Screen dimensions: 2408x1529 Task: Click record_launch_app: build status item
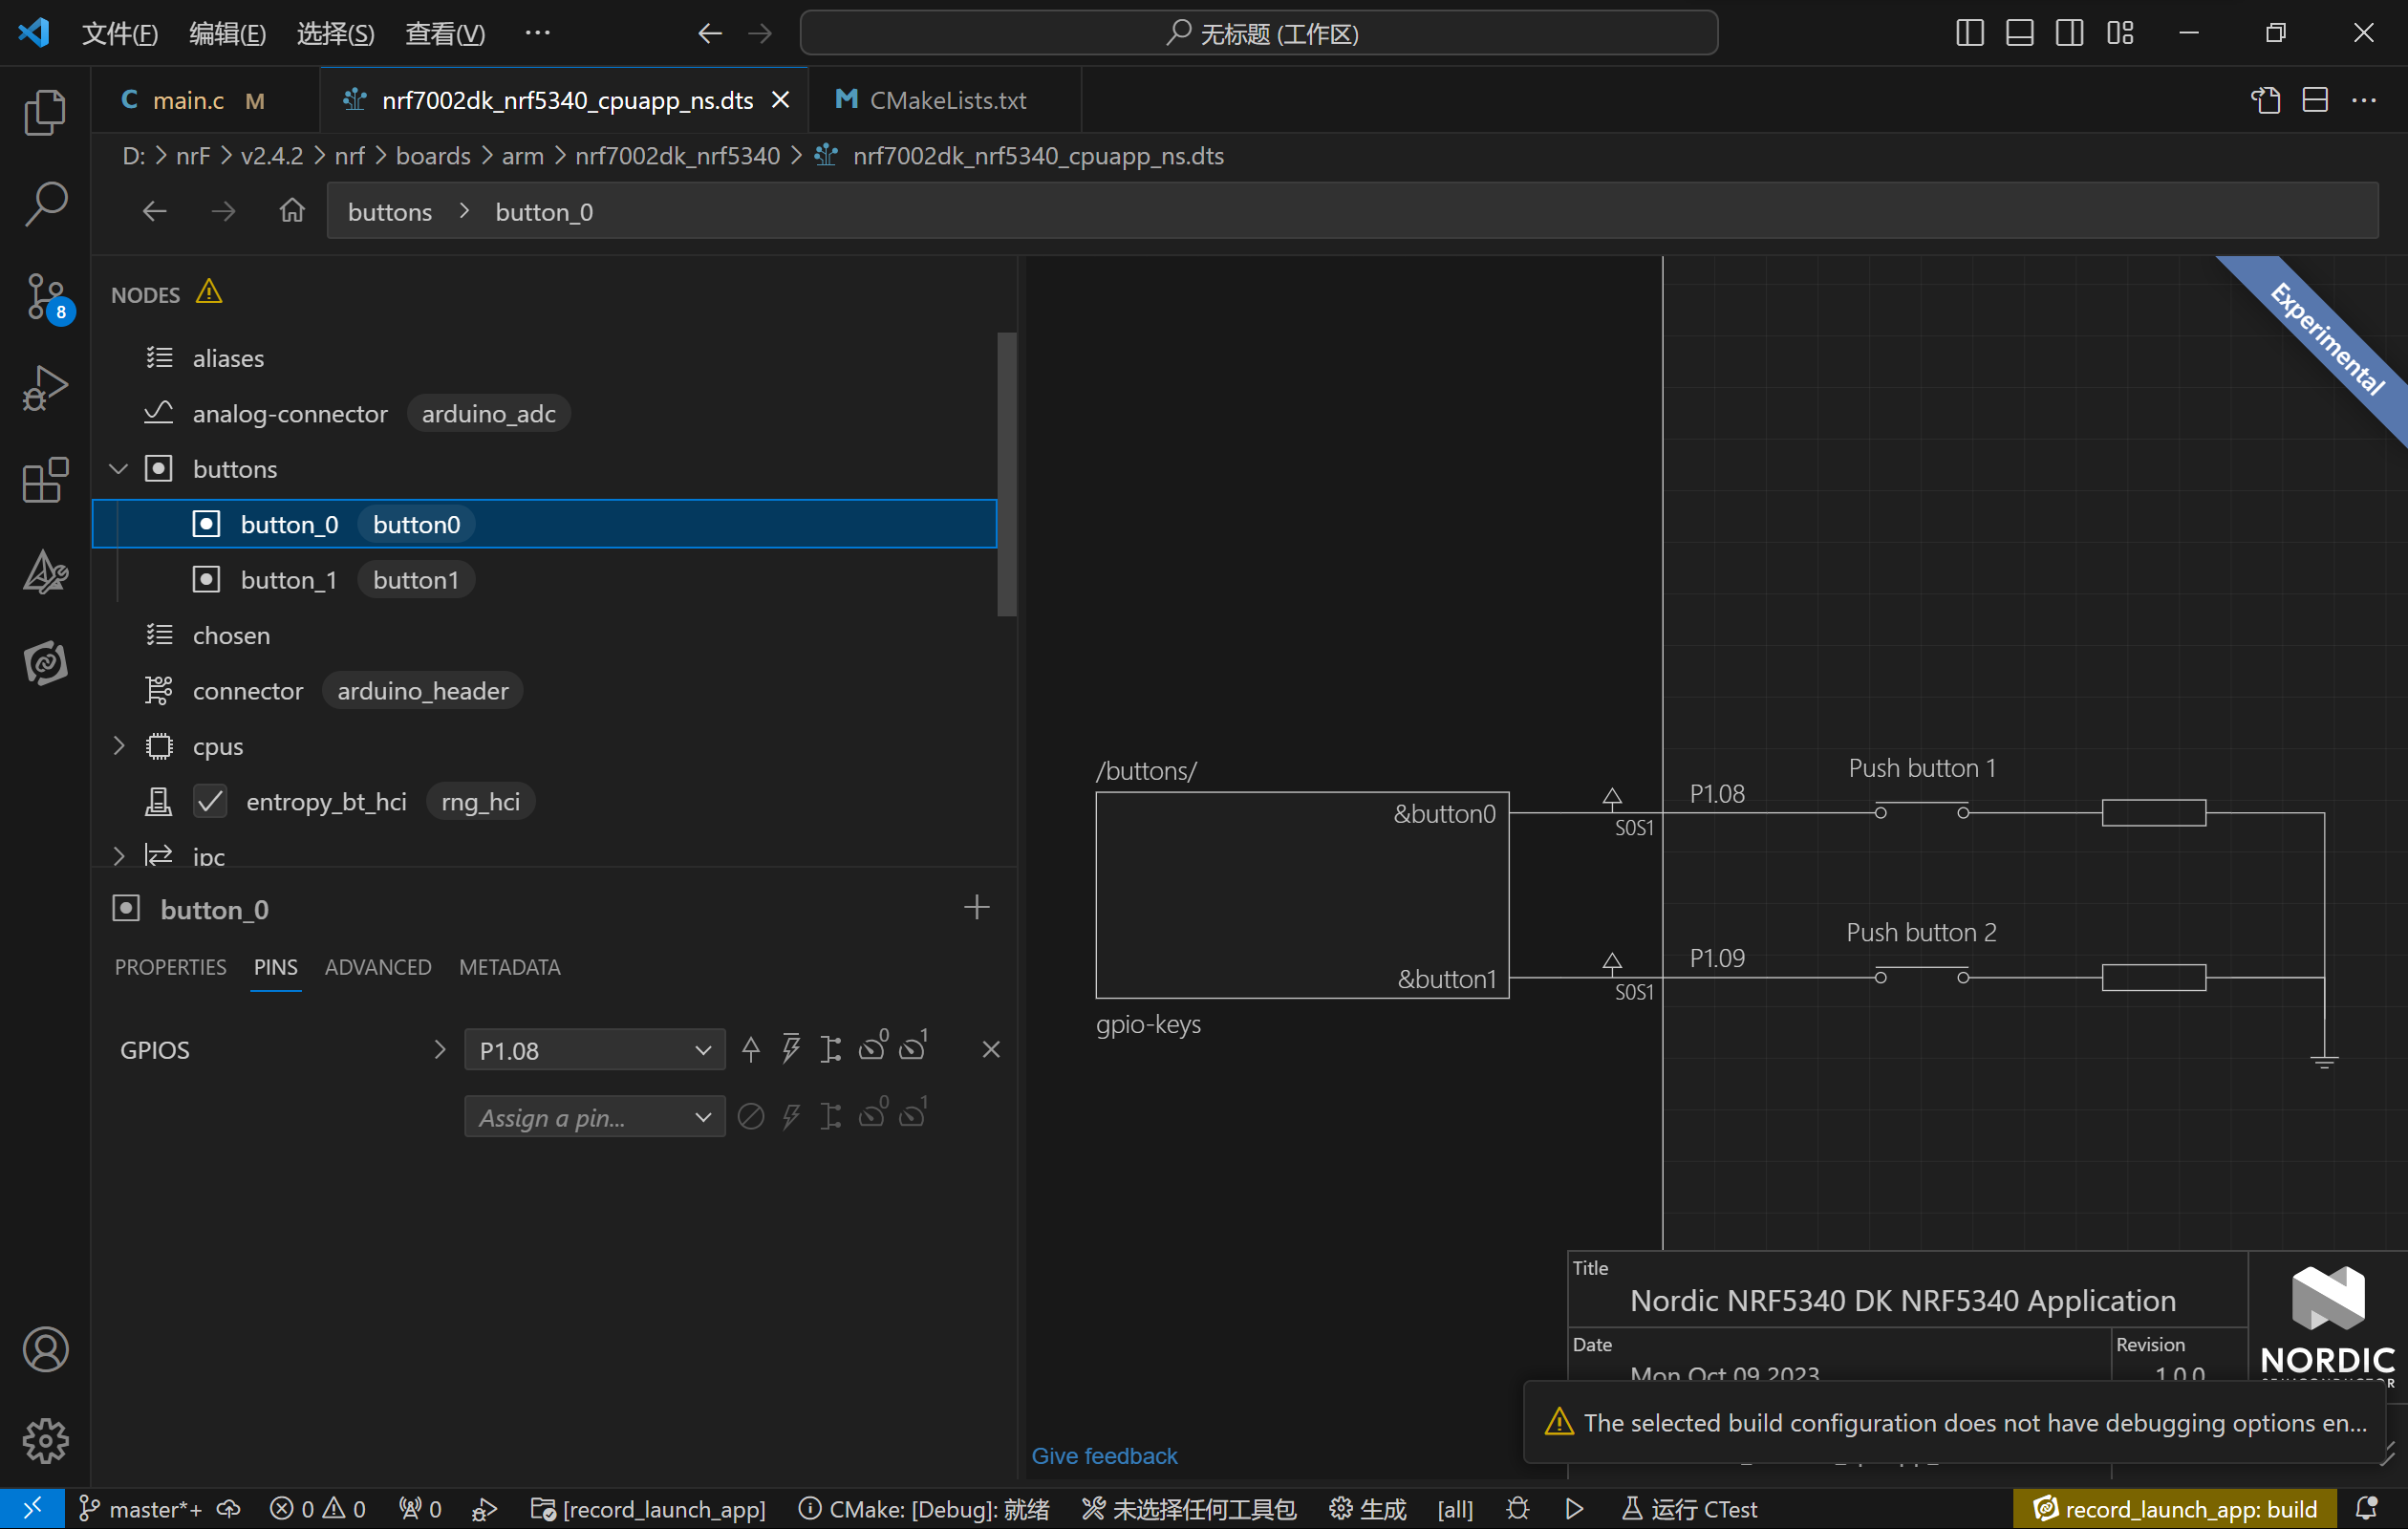pyautogui.click(x=2176, y=1509)
